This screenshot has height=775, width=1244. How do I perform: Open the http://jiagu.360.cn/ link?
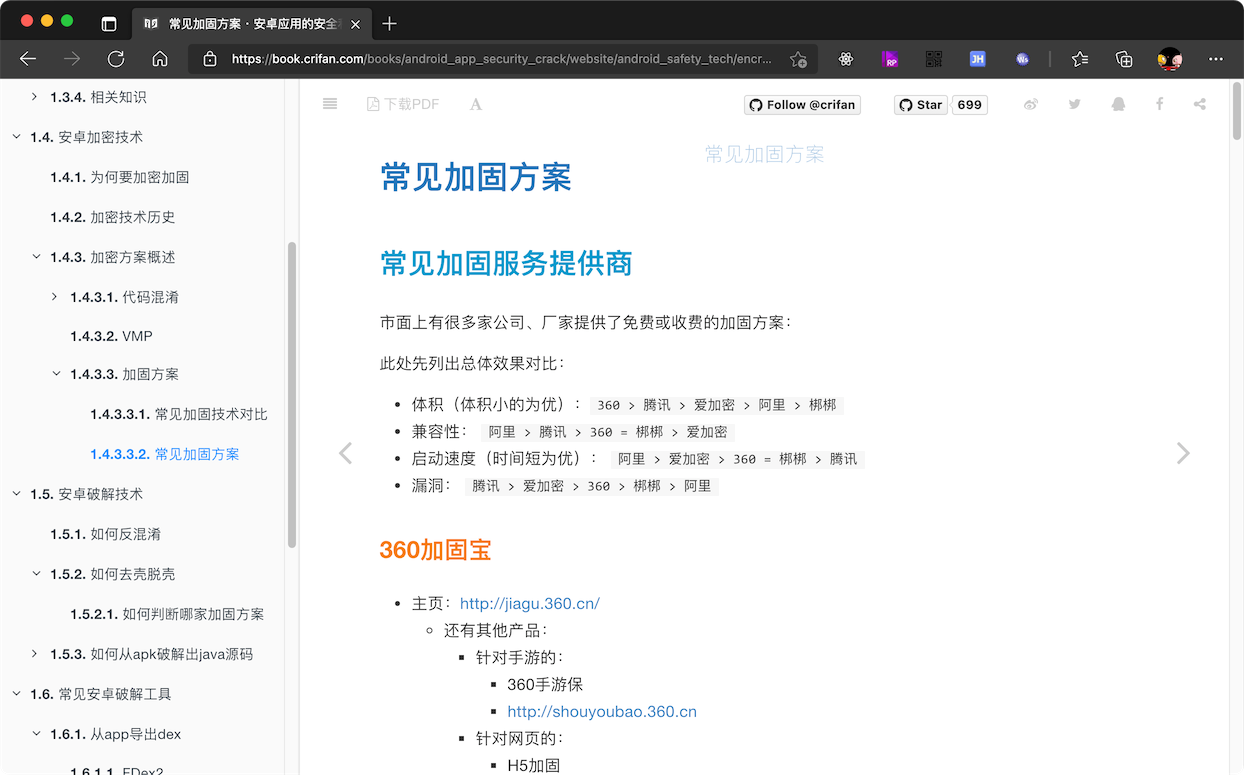(530, 603)
